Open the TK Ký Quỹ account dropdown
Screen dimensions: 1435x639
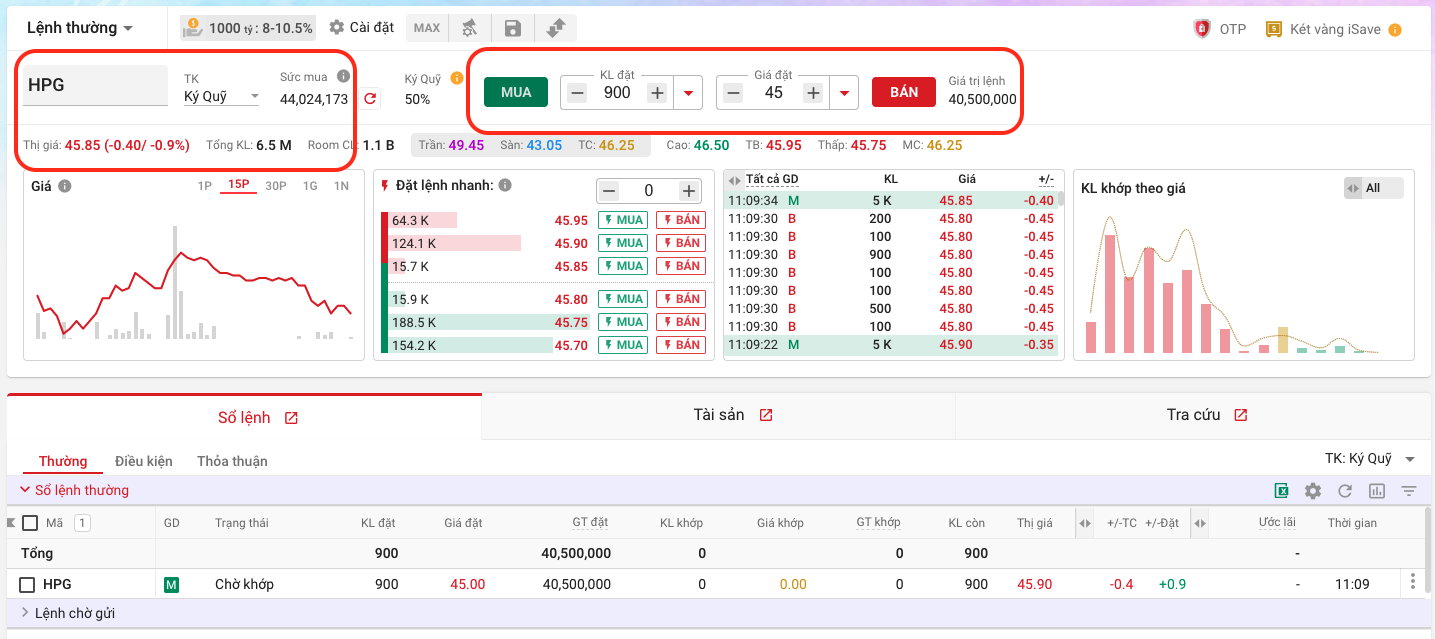pyautogui.click(x=221, y=97)
